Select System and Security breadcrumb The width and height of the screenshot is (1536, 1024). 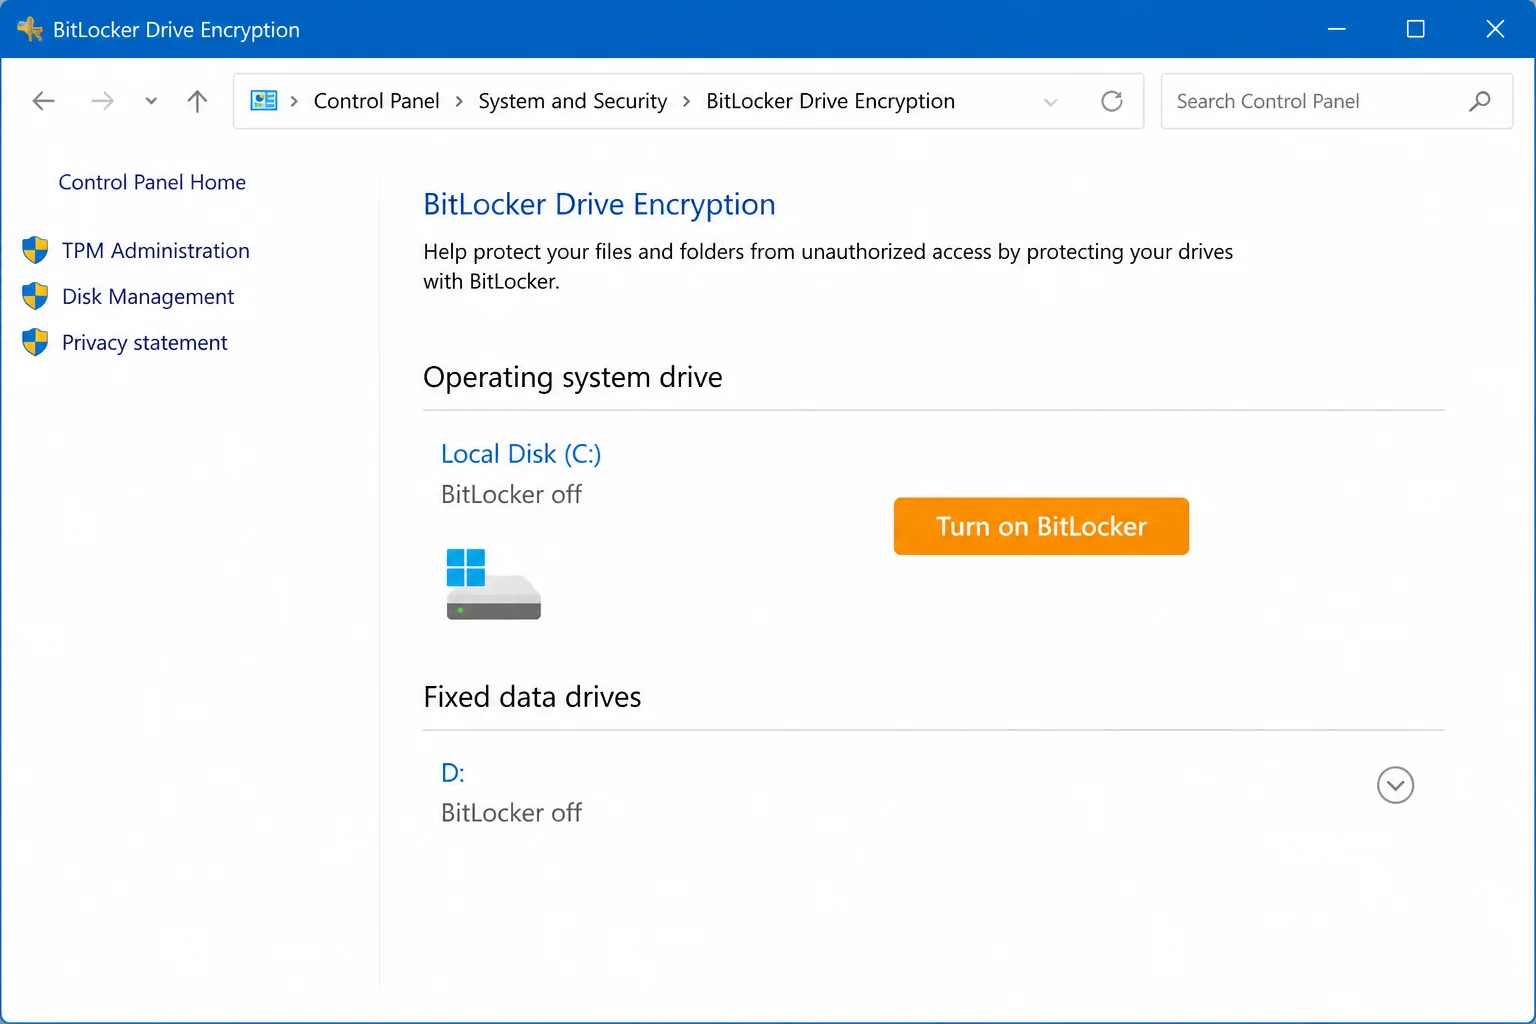[x=572, y=101]
